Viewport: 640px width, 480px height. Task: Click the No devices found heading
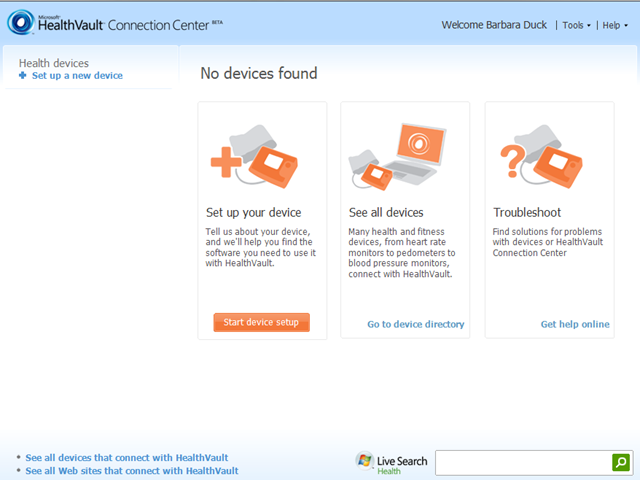point(259,73)
